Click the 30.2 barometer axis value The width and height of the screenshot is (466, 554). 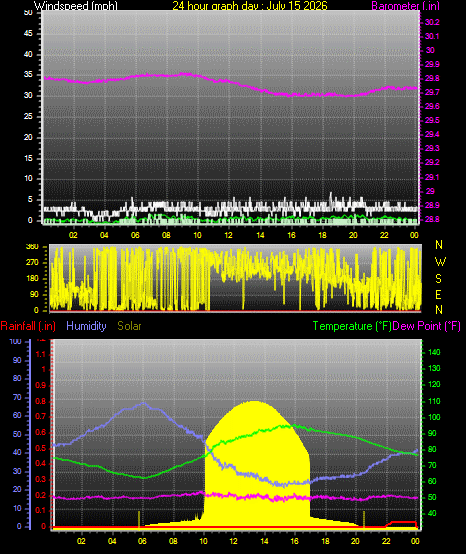point(432,22)
